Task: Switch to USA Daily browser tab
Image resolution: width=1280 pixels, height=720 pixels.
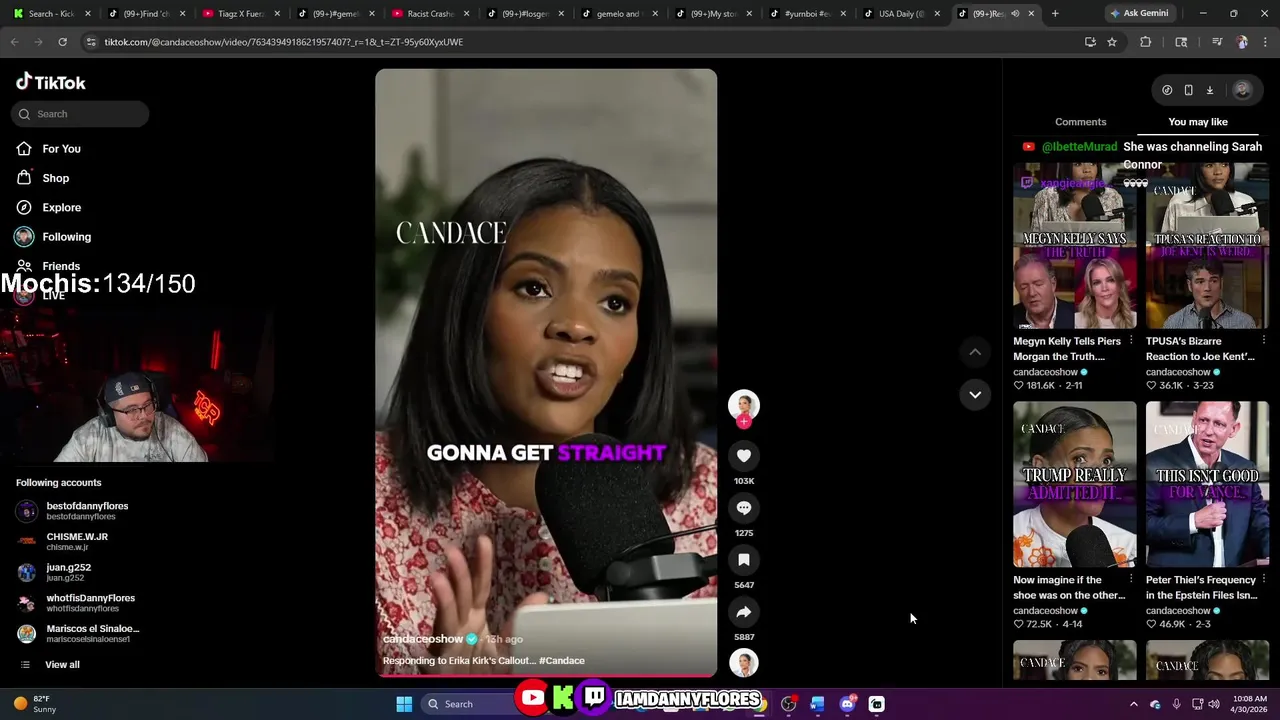Action: coord(902,14)
